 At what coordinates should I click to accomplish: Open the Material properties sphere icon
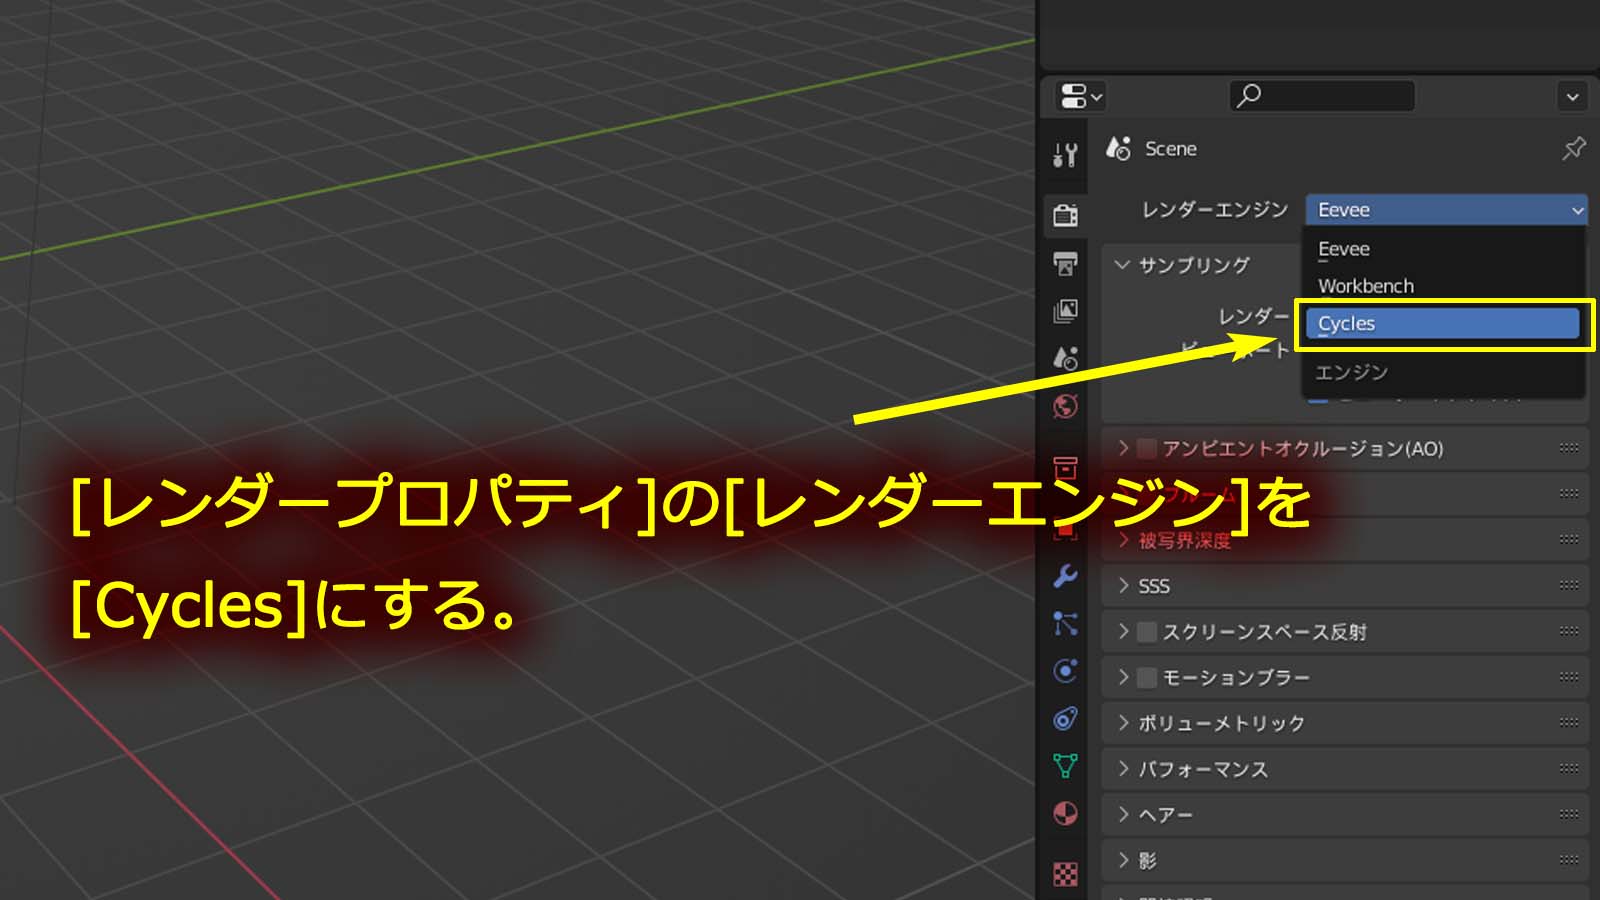[x=1066, y=814]
